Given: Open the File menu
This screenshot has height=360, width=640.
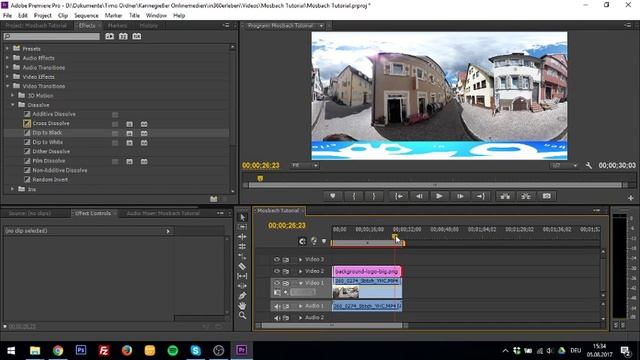Looking at the screenshot, I should click(7, 16).
